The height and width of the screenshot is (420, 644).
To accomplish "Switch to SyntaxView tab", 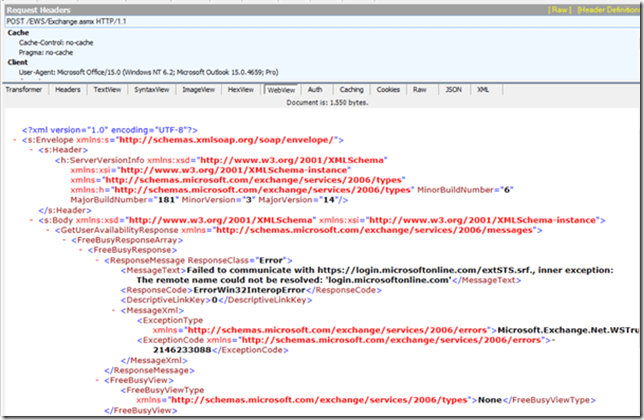I will 152,89.
